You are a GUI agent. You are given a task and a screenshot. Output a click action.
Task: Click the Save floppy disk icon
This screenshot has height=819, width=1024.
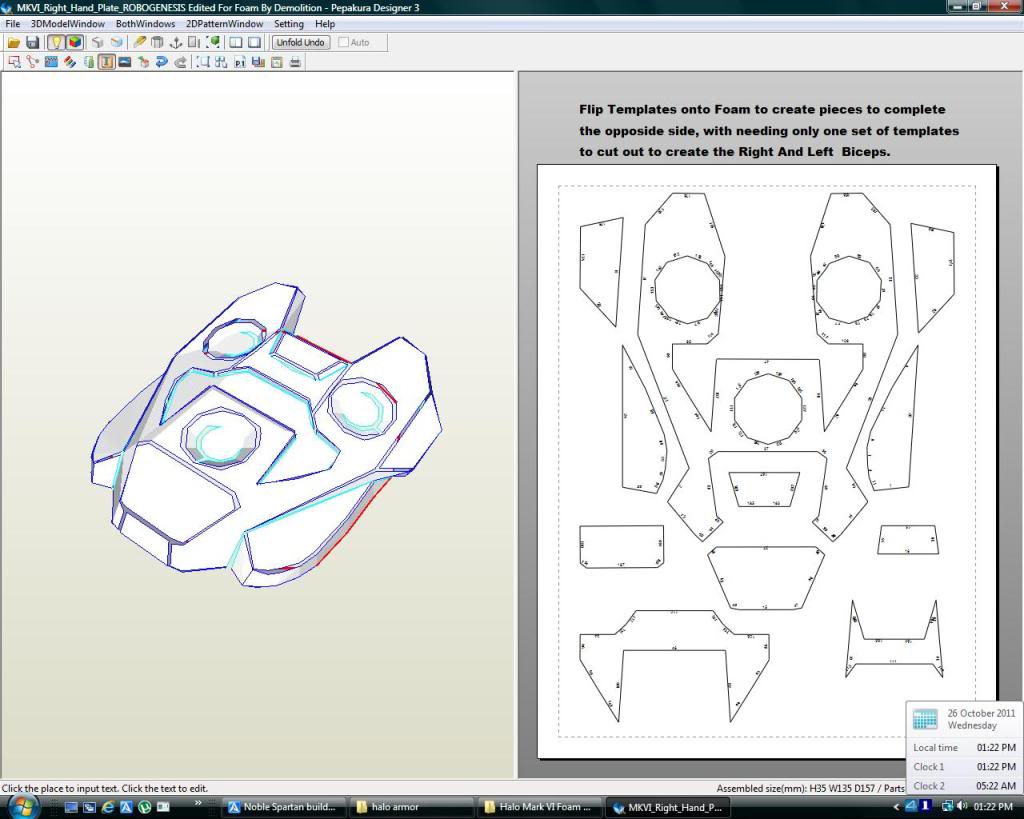click(32, 43)
